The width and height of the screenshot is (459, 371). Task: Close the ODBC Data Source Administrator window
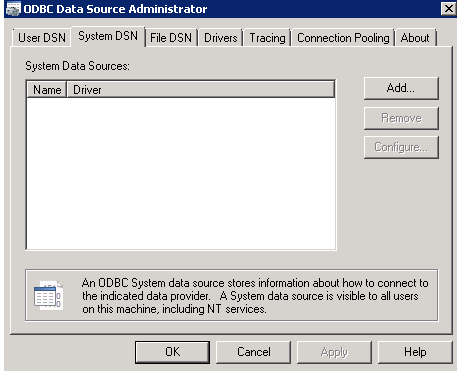(448, 9)
